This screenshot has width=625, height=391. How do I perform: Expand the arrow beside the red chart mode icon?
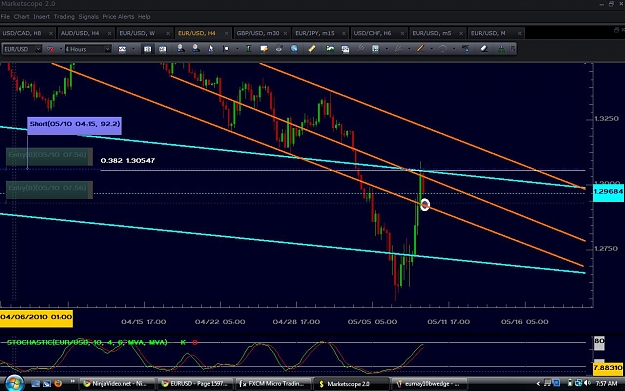[61, 49]
